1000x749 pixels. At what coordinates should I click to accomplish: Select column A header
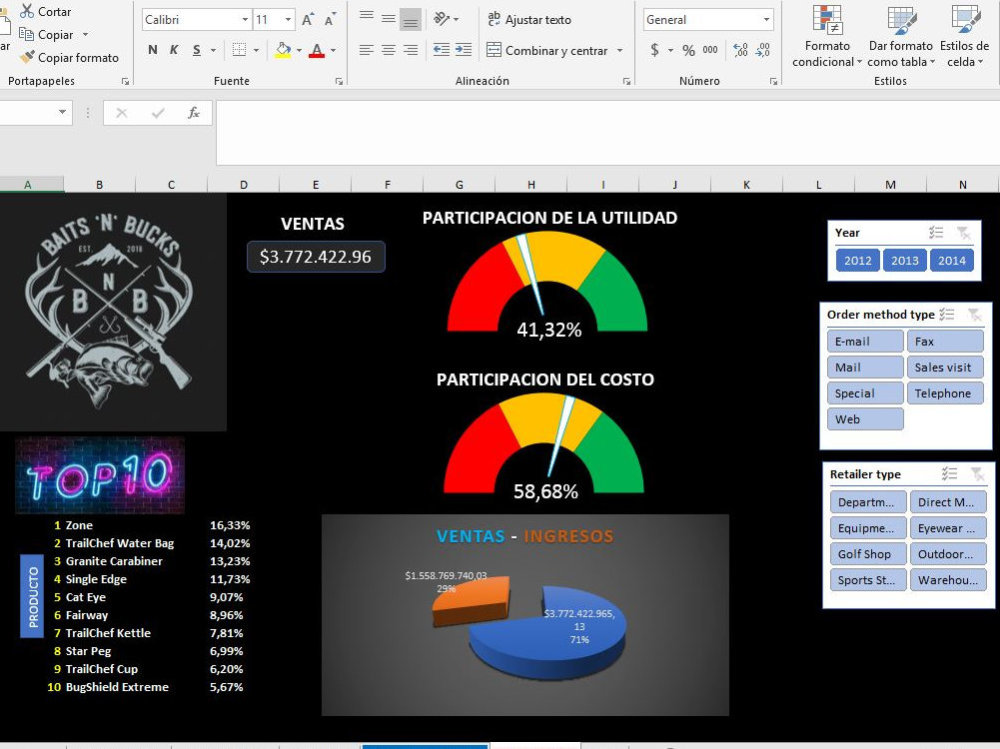coord(27,184)
